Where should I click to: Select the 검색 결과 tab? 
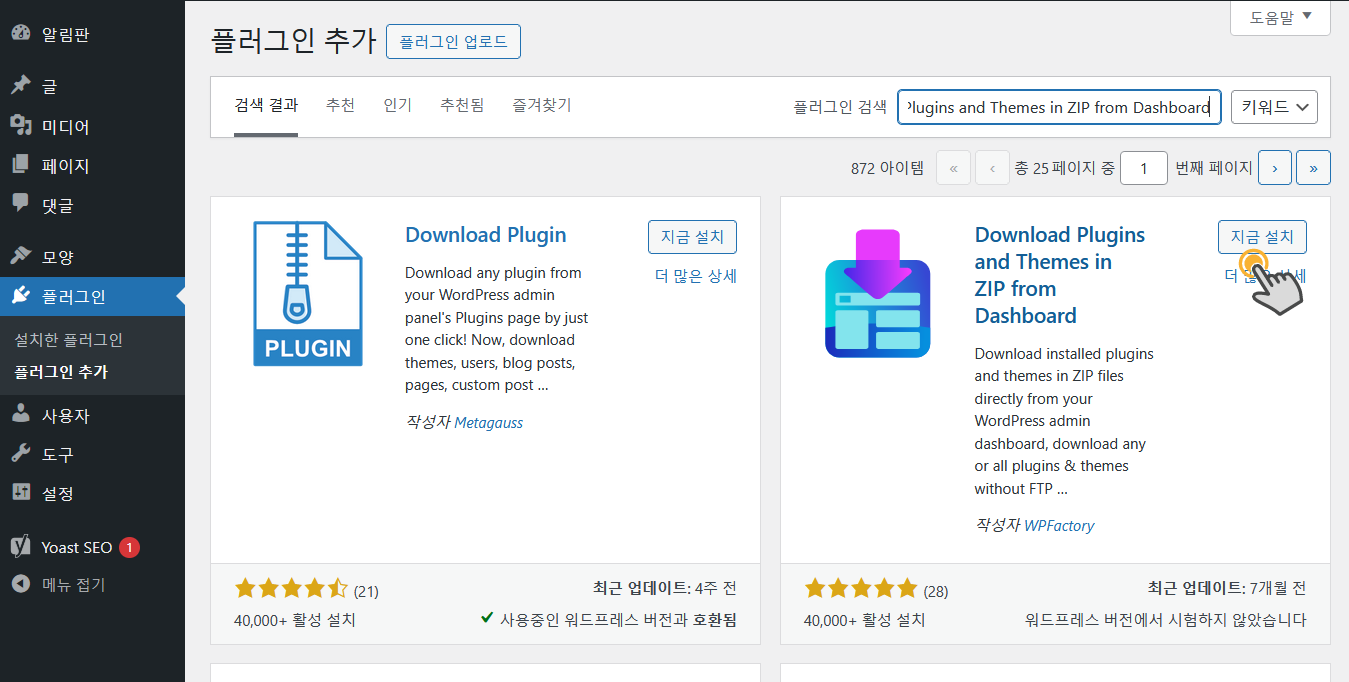[266, 105]
